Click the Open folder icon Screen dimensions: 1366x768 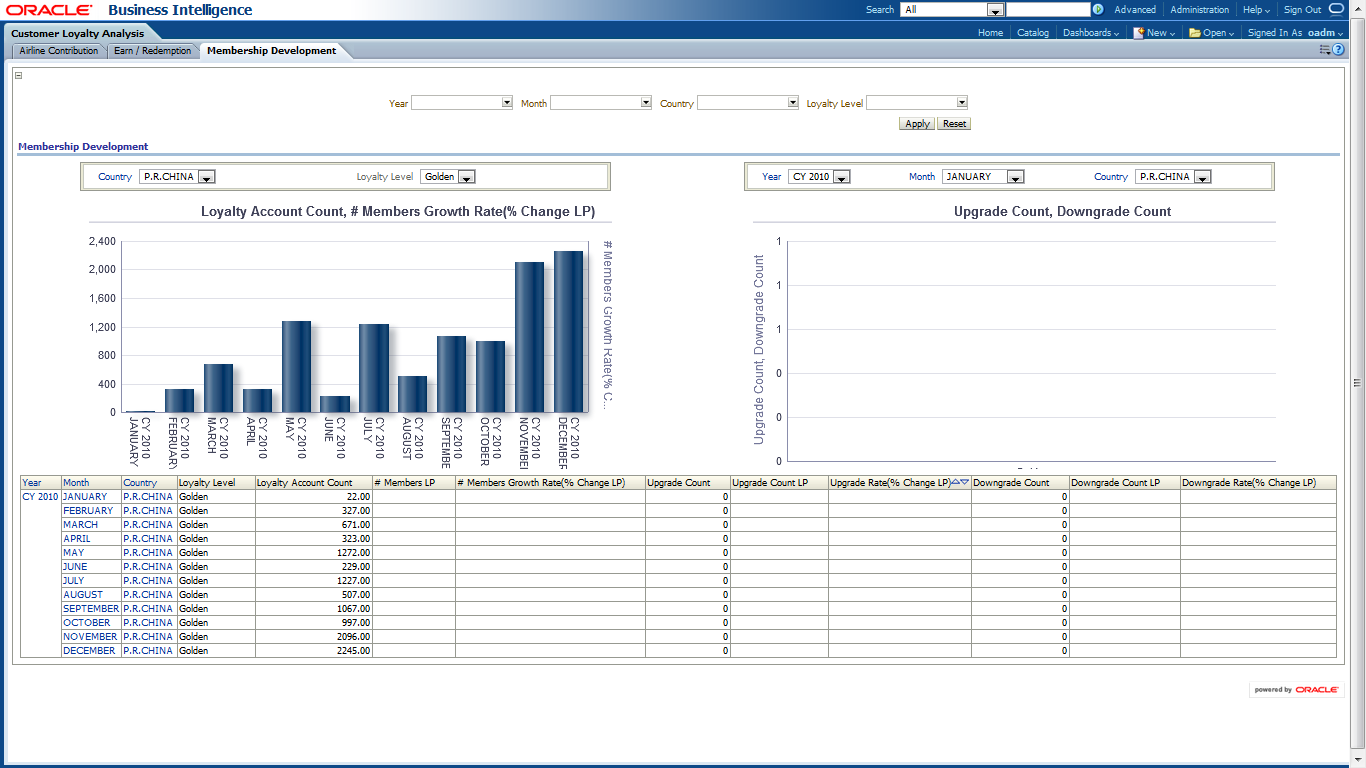pyautogui.click(x=1194, y=33)
